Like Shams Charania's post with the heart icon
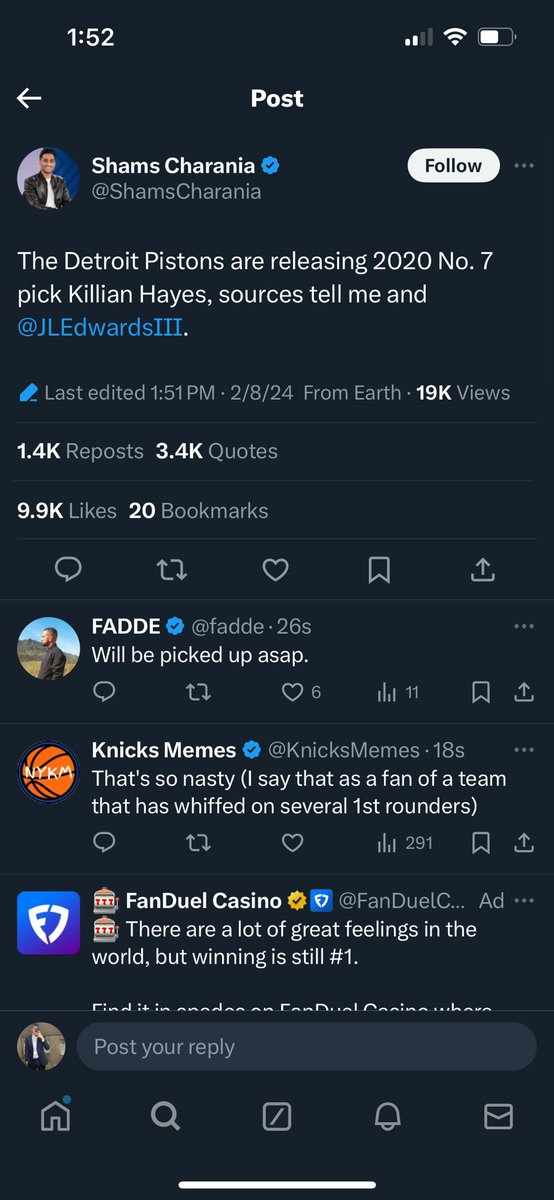The image size is (554, 1200). click(275, 570)
